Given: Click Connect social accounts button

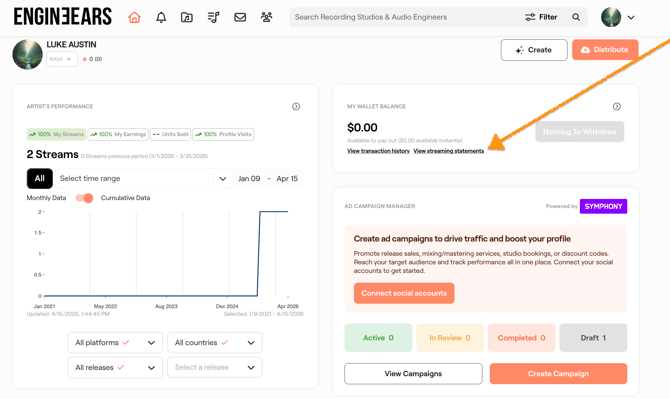Looking at the screenshot, I should [x=404, y=293].
